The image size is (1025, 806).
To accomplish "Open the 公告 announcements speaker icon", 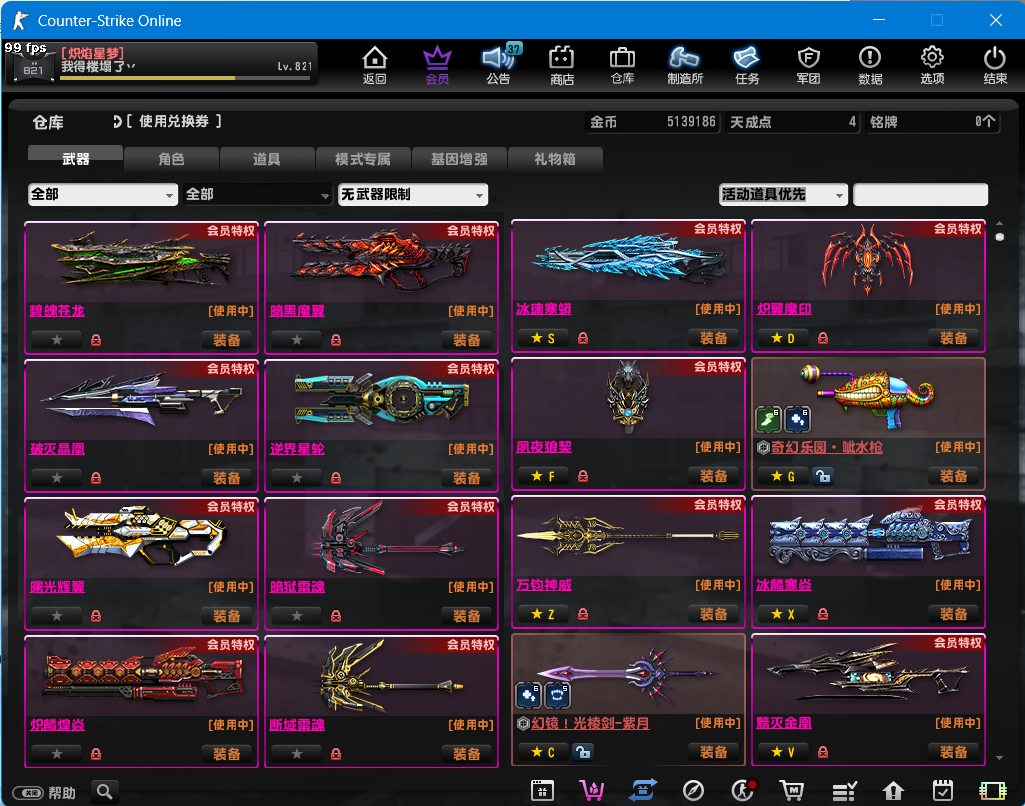I will (499, 64).
